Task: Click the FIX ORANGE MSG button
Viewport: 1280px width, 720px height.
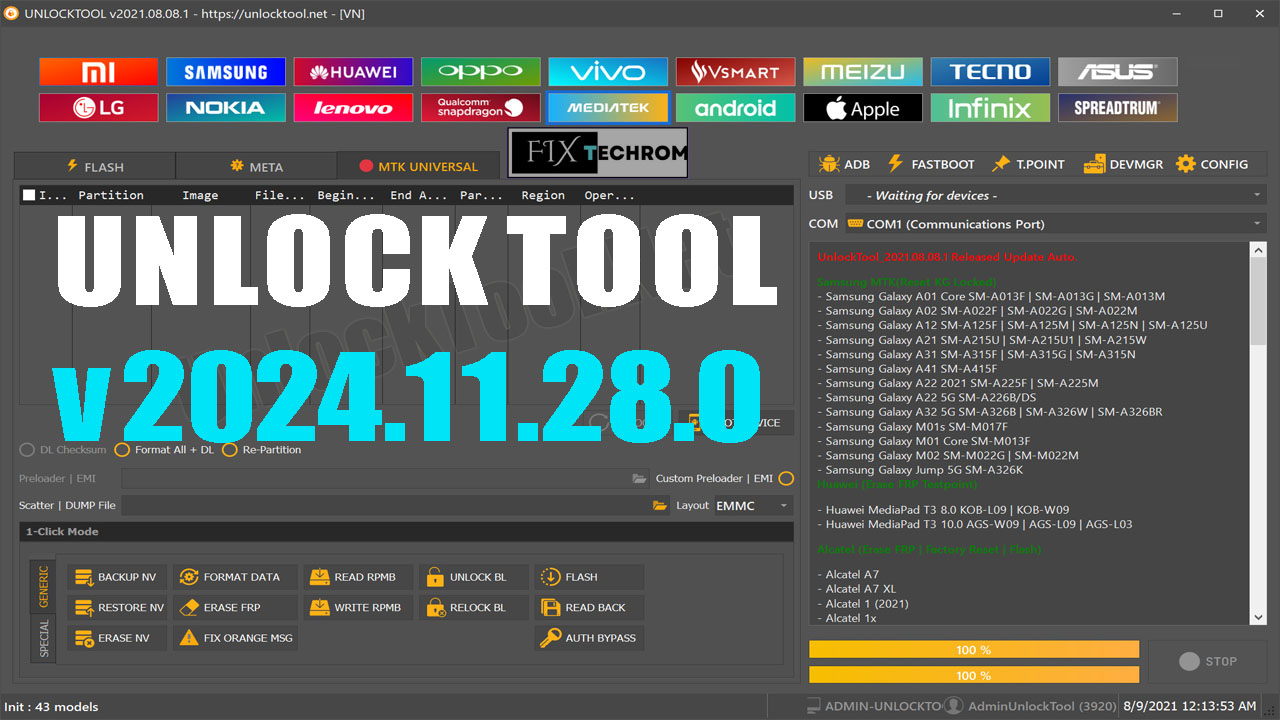Action: 235,638
